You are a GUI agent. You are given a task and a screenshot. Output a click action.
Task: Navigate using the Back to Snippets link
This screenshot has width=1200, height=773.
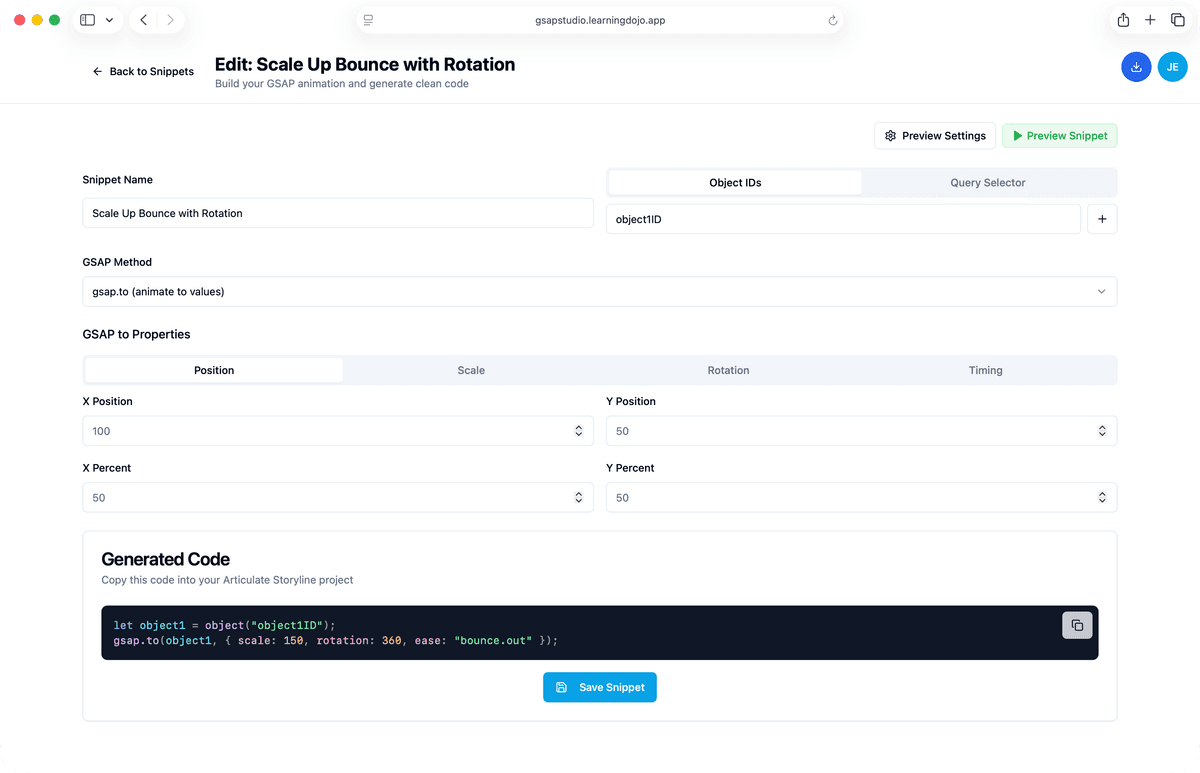pos(142,71)
